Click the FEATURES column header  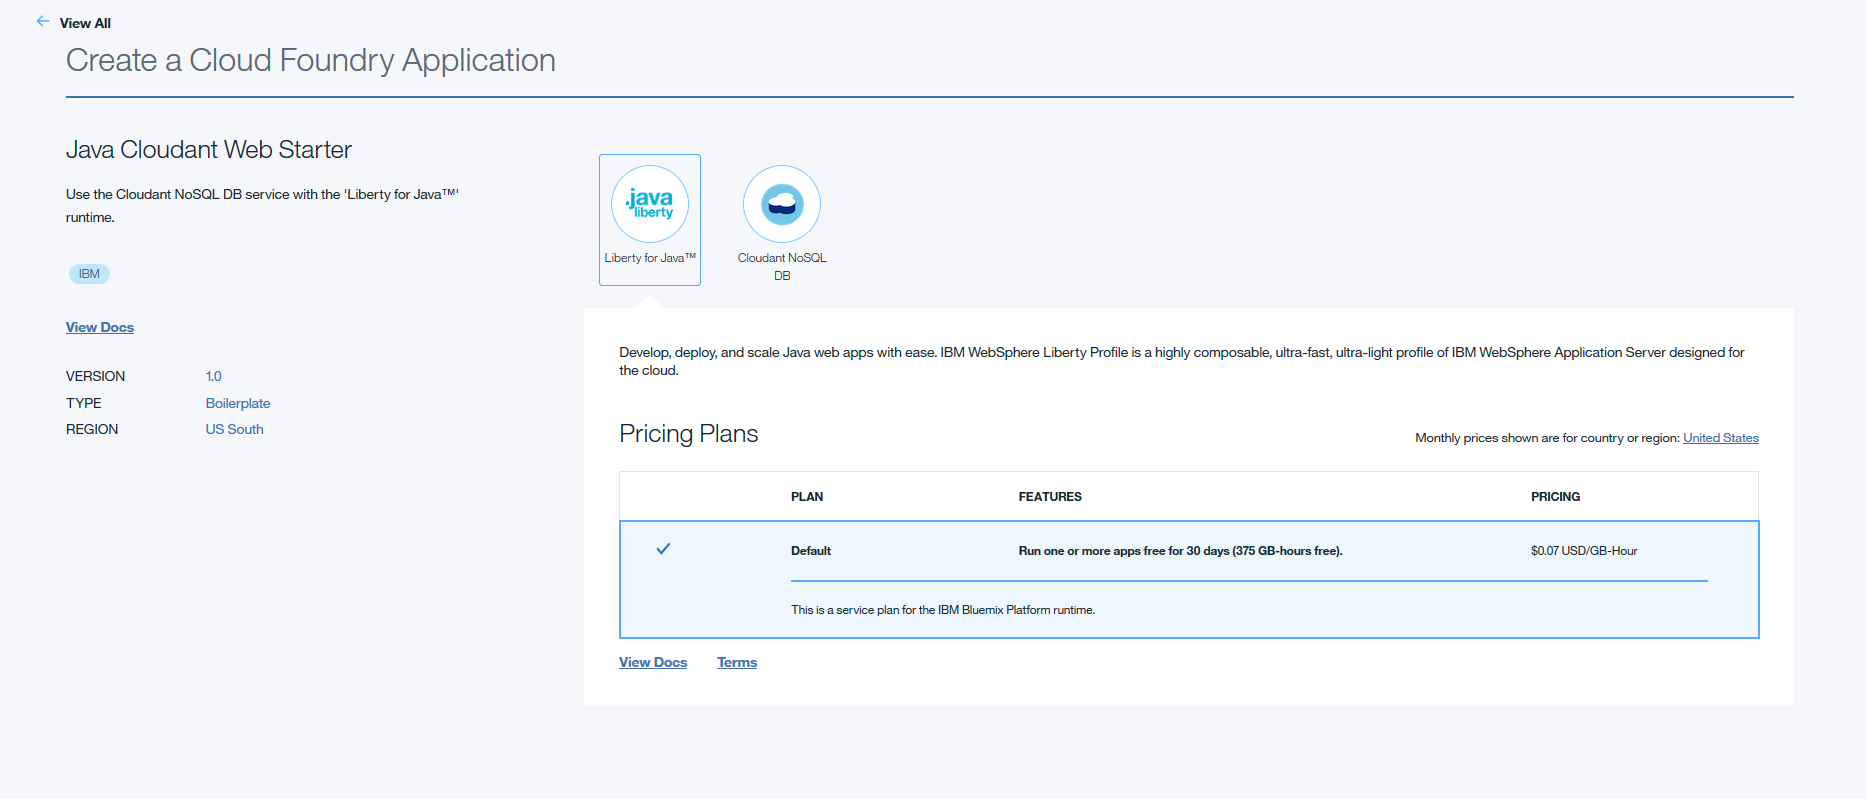[x=1050, y=497]
